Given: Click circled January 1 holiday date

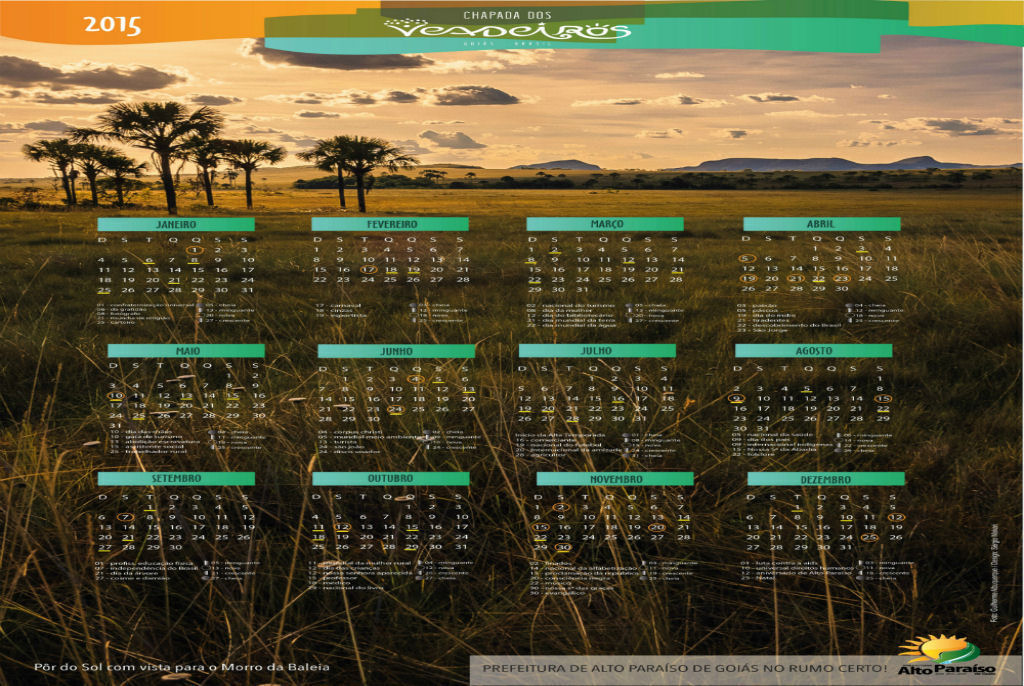Looking at the screenshot, I should tap(197, 251).
